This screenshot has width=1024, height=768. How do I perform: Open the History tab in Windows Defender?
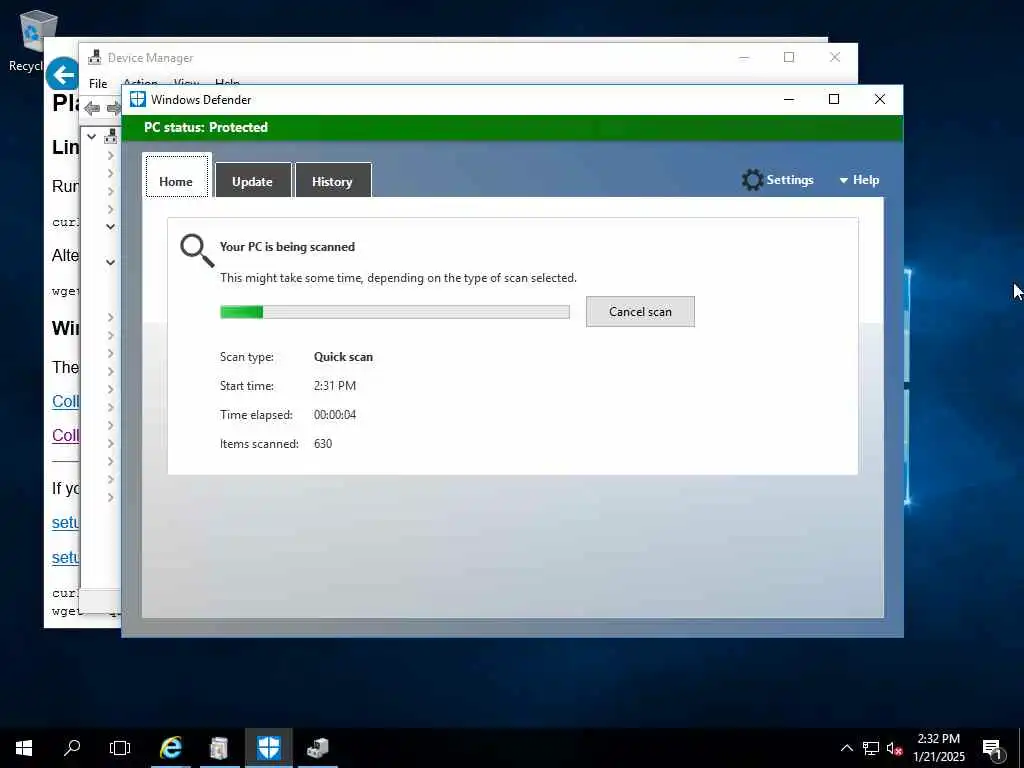332,180
